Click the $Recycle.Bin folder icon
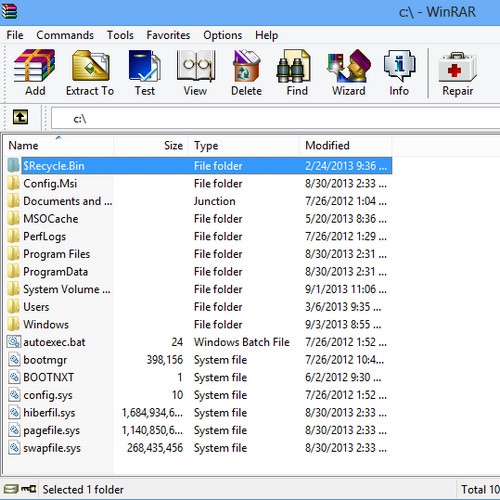This screenshot has height=500, width=500. pyautogui.click(x=13, y=165)
